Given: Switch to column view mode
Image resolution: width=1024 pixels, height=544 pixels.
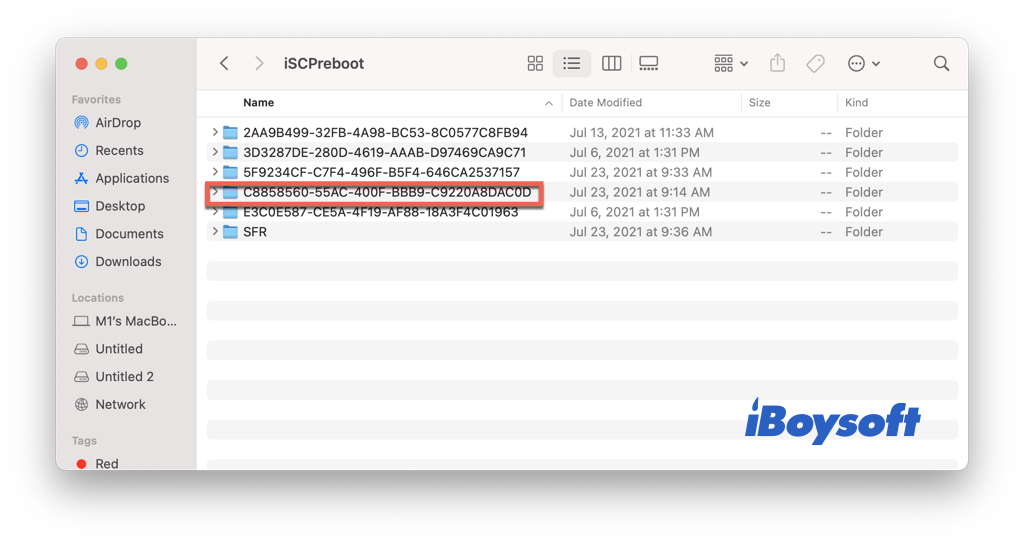Looking at the screenshot, I should (611, 63).
